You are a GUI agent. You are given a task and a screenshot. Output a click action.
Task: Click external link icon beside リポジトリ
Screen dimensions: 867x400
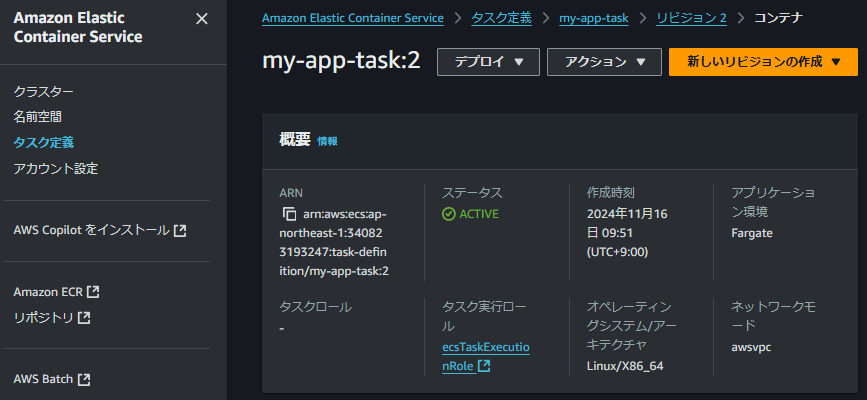[84, 318]
